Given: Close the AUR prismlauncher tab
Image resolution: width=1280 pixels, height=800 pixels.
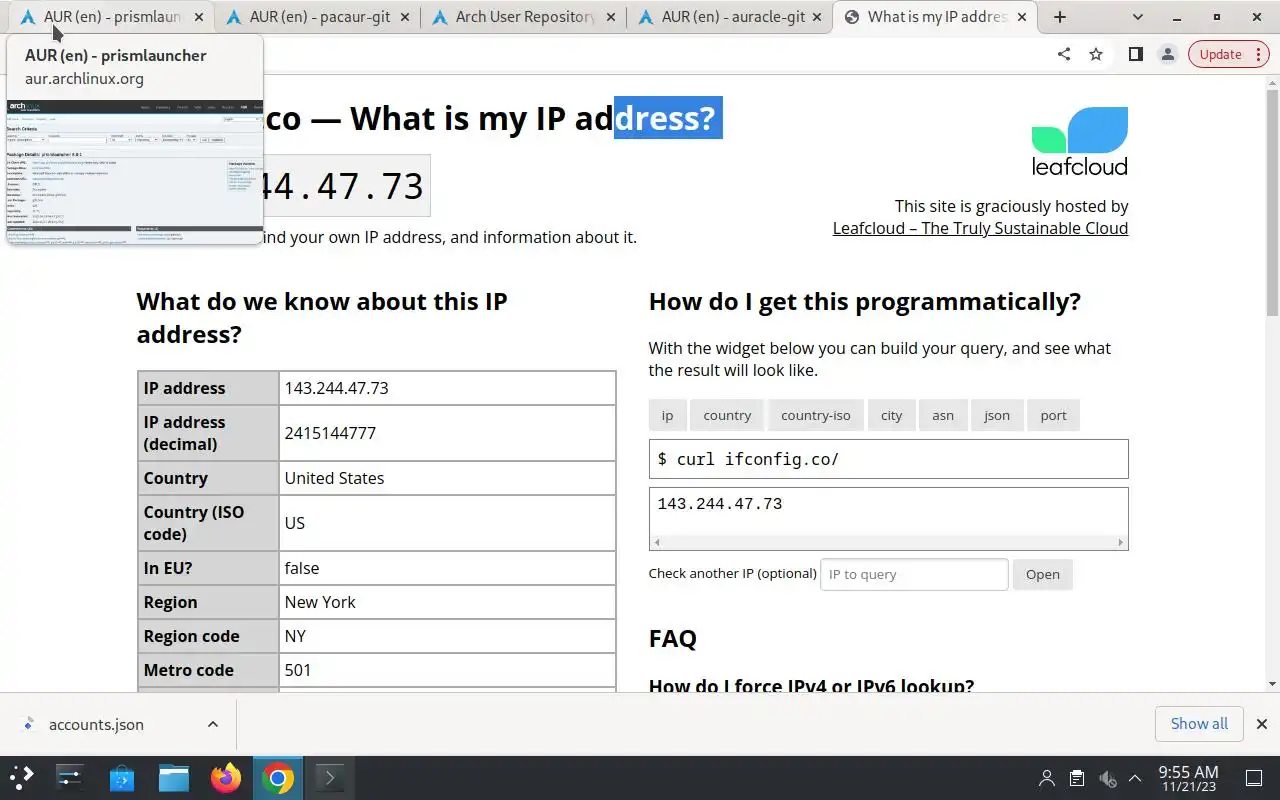Looking at the screenshot, I should [x=199, y=17].
